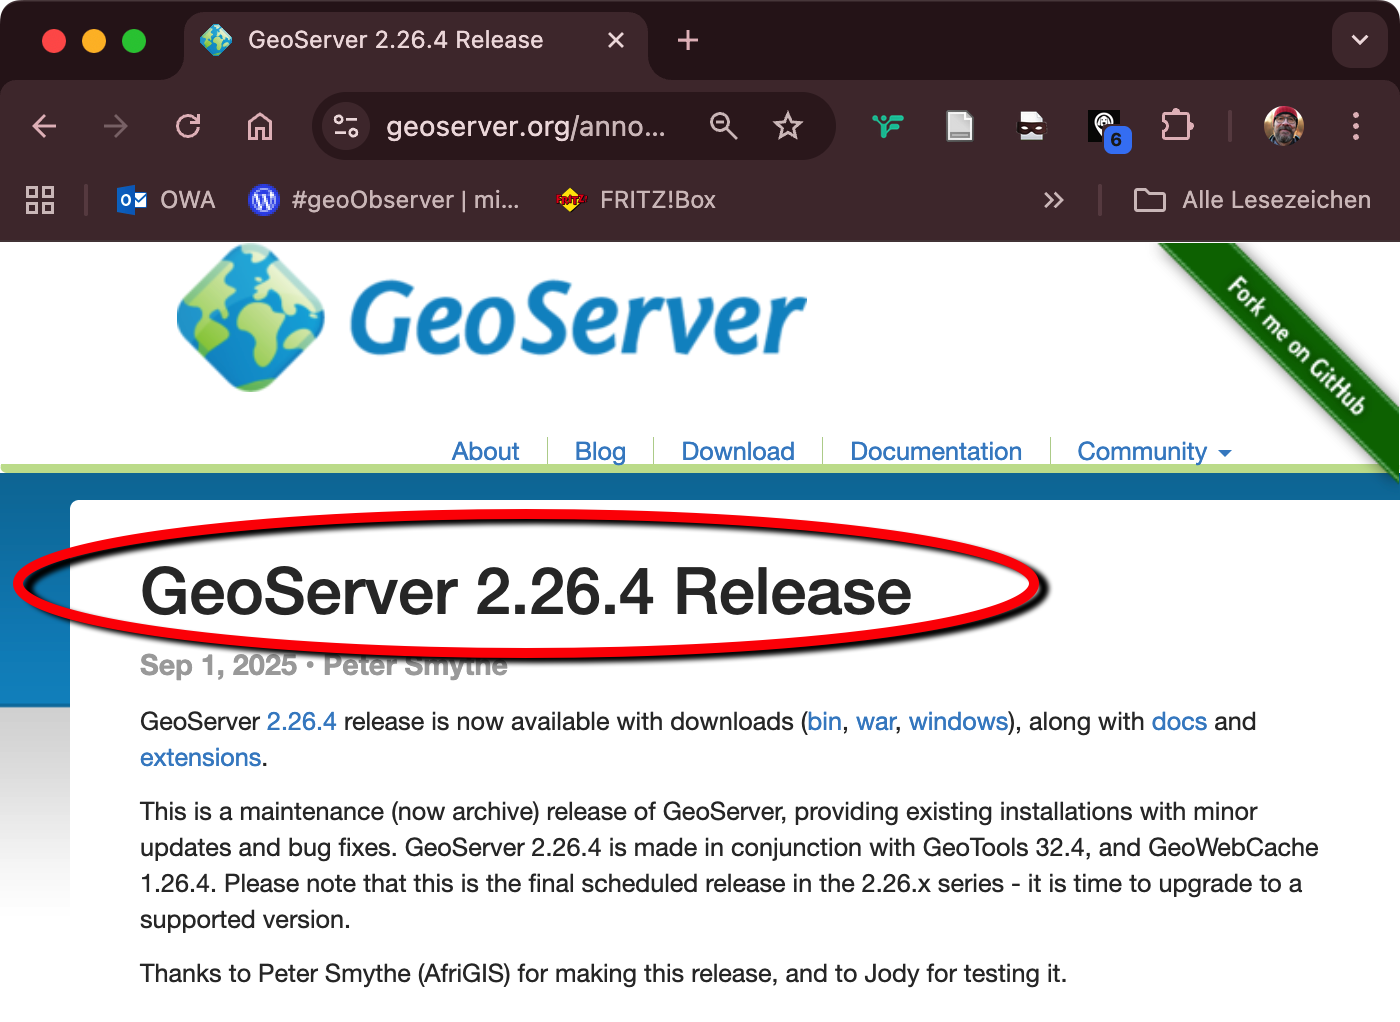Image resolution: width=1400 pixels, height=1022 pixels.
Task: Open the Download menu item
Action: (738, 452)
